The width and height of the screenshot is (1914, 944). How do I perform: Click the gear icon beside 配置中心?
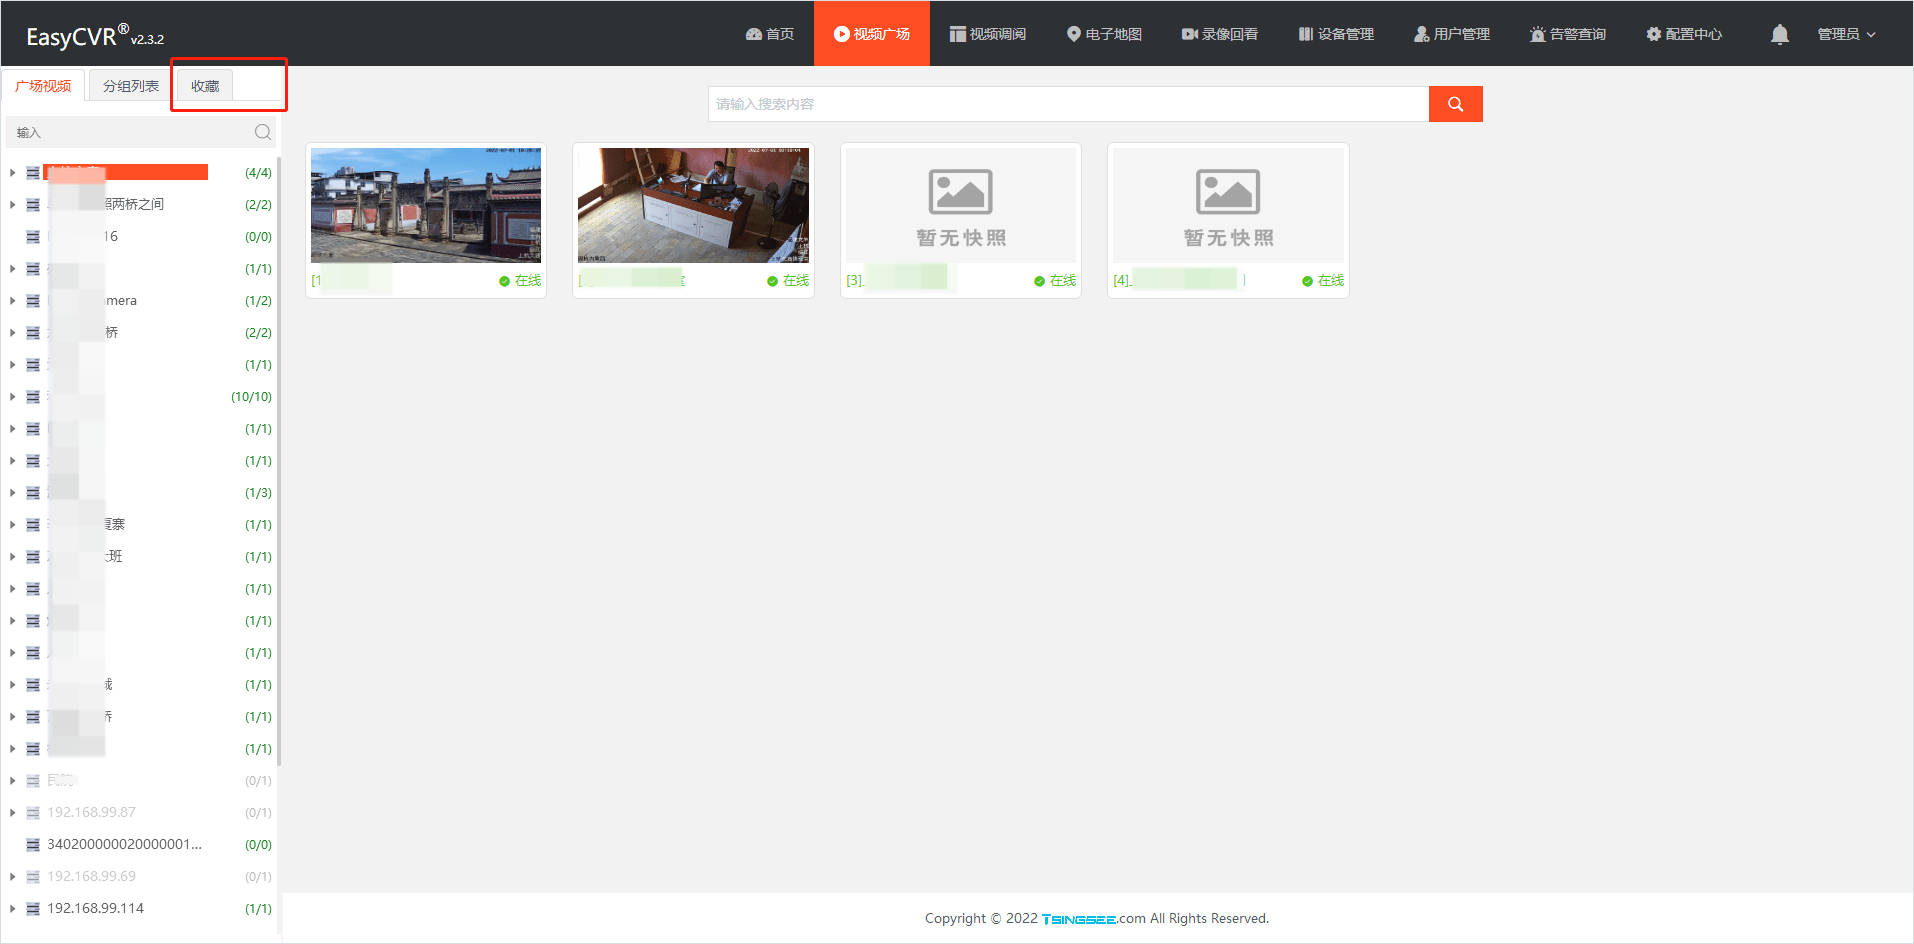coord(1654,34)
